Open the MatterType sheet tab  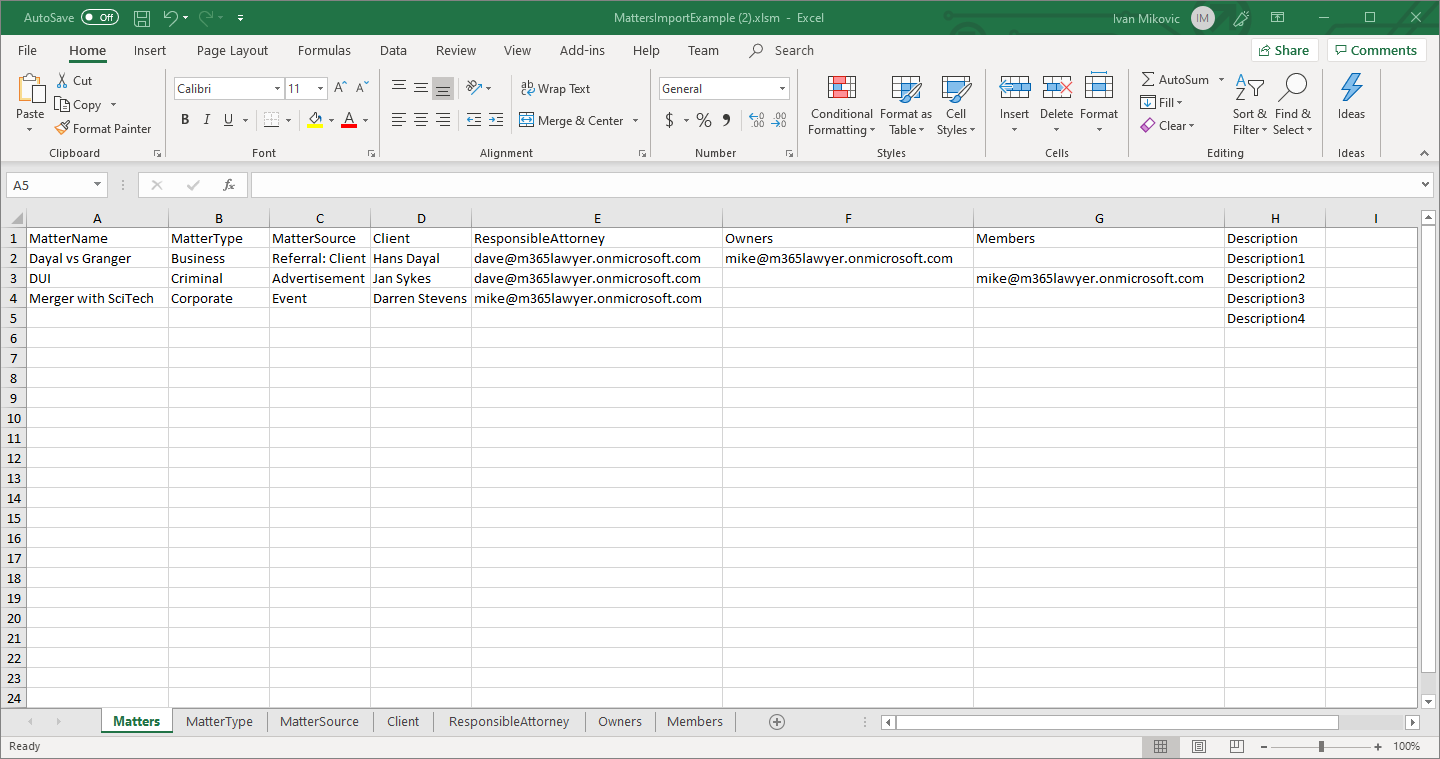219,722
